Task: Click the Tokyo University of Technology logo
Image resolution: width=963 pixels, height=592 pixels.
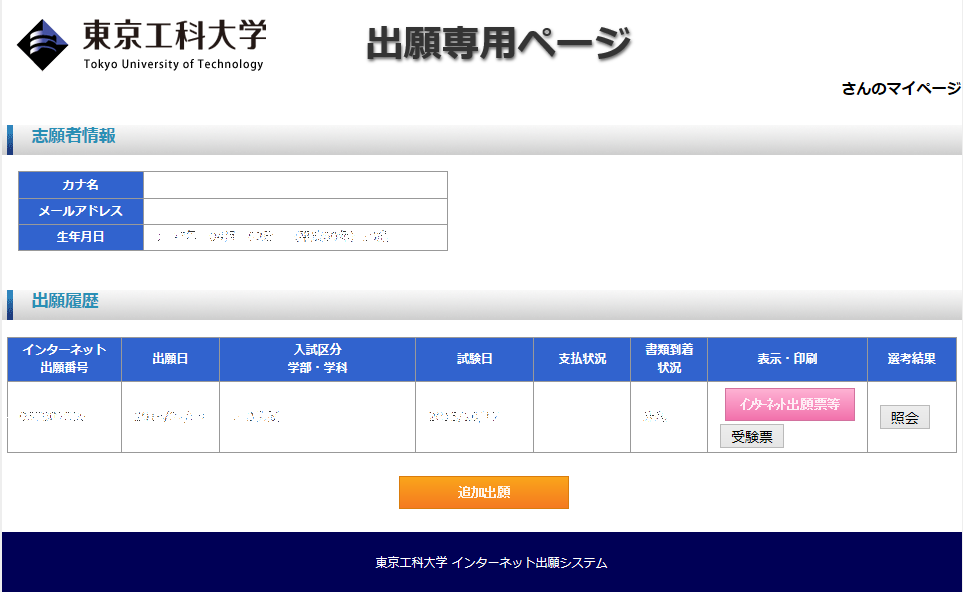Action: coord(142,44)
